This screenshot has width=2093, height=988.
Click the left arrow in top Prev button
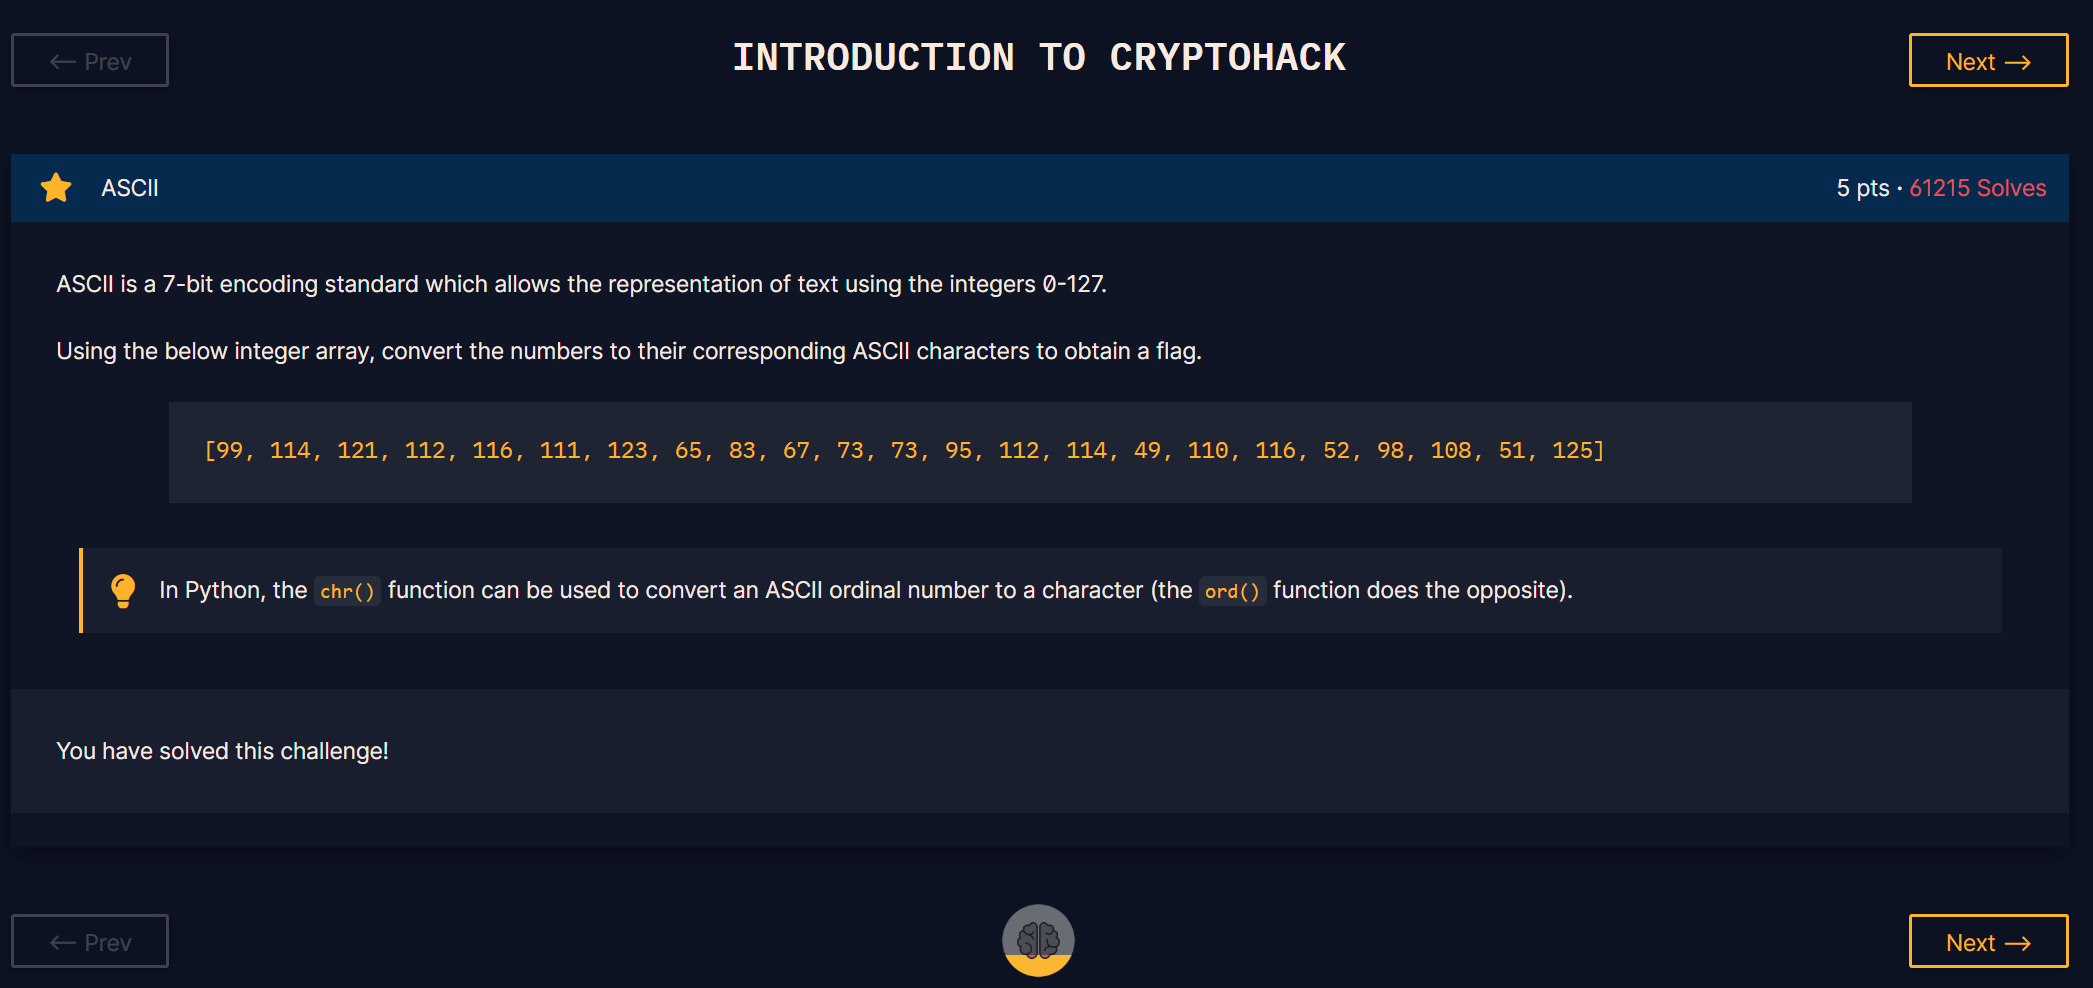[x=63, y=62]
